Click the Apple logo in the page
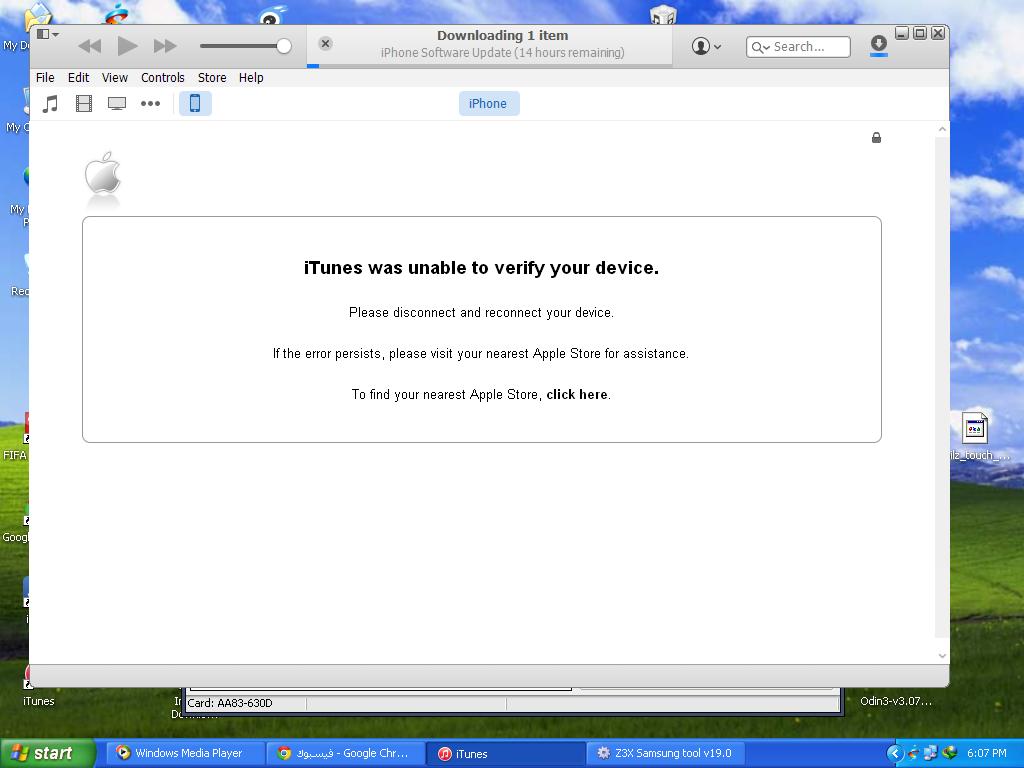The width and height of the screenshot is (1024, 768). point(103,173)
